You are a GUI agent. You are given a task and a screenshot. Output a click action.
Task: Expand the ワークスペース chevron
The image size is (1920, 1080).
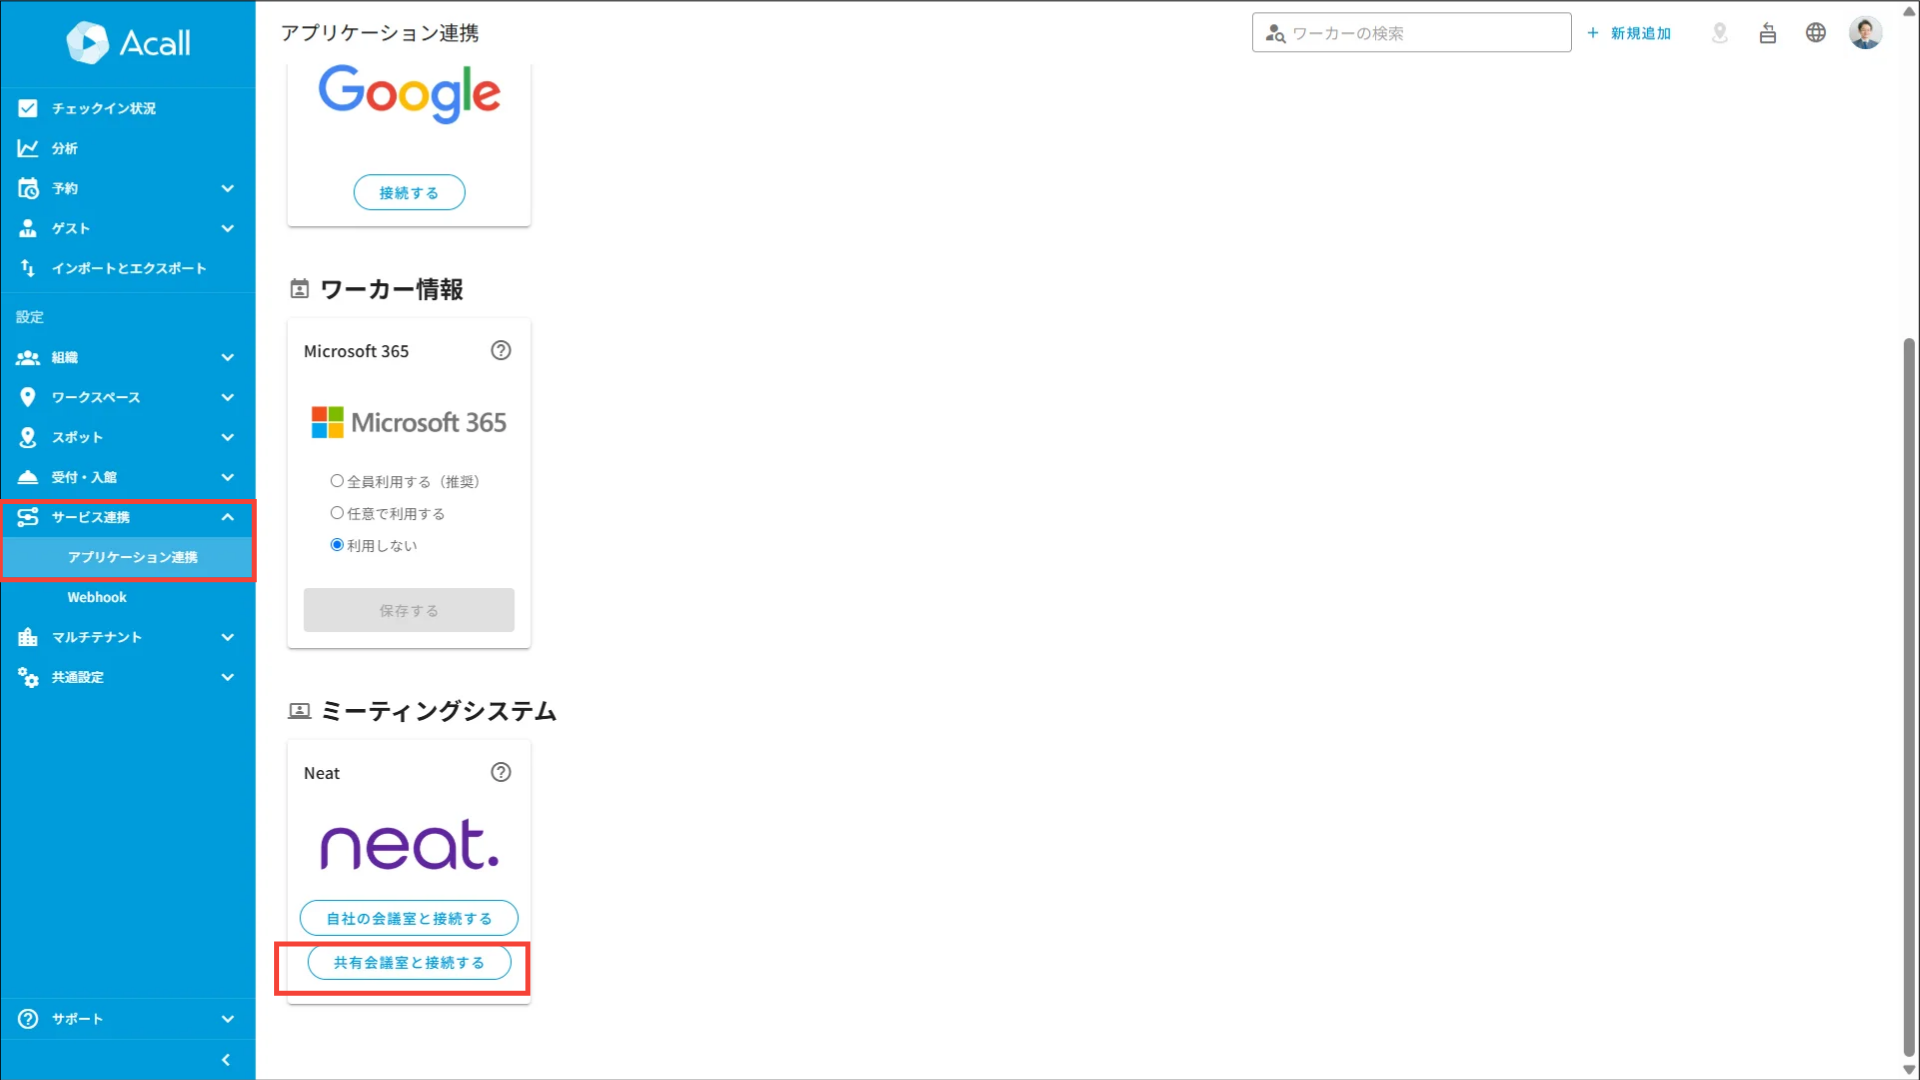(x=228, y=397)
